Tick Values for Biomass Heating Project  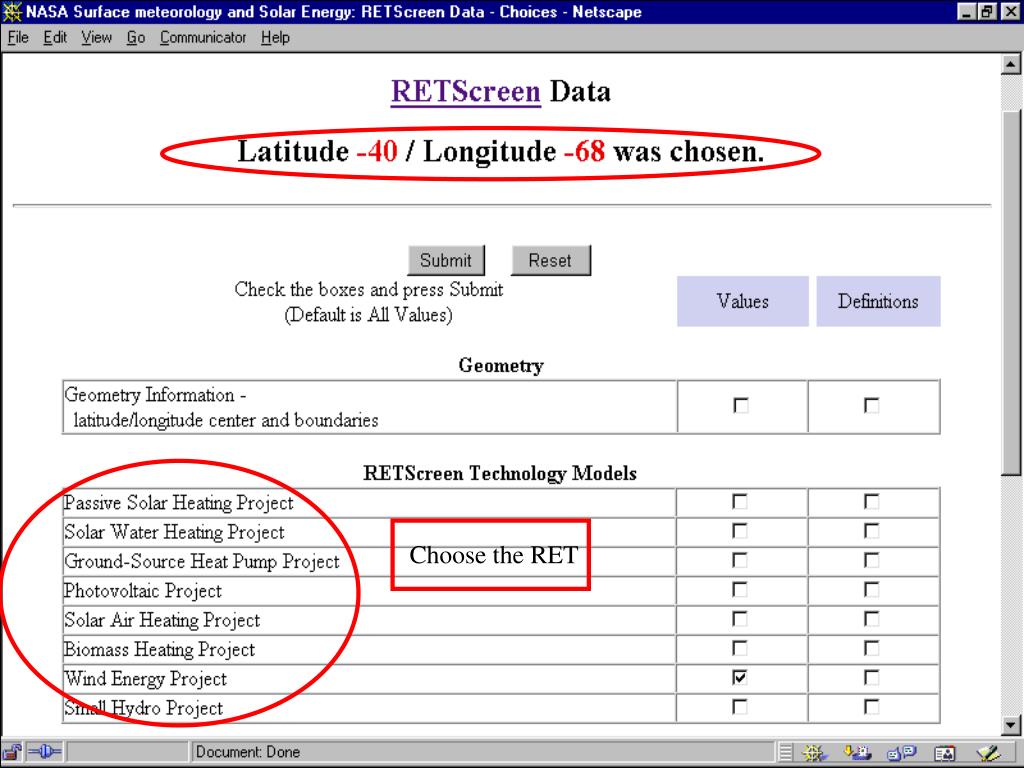(x=739, y=648)
